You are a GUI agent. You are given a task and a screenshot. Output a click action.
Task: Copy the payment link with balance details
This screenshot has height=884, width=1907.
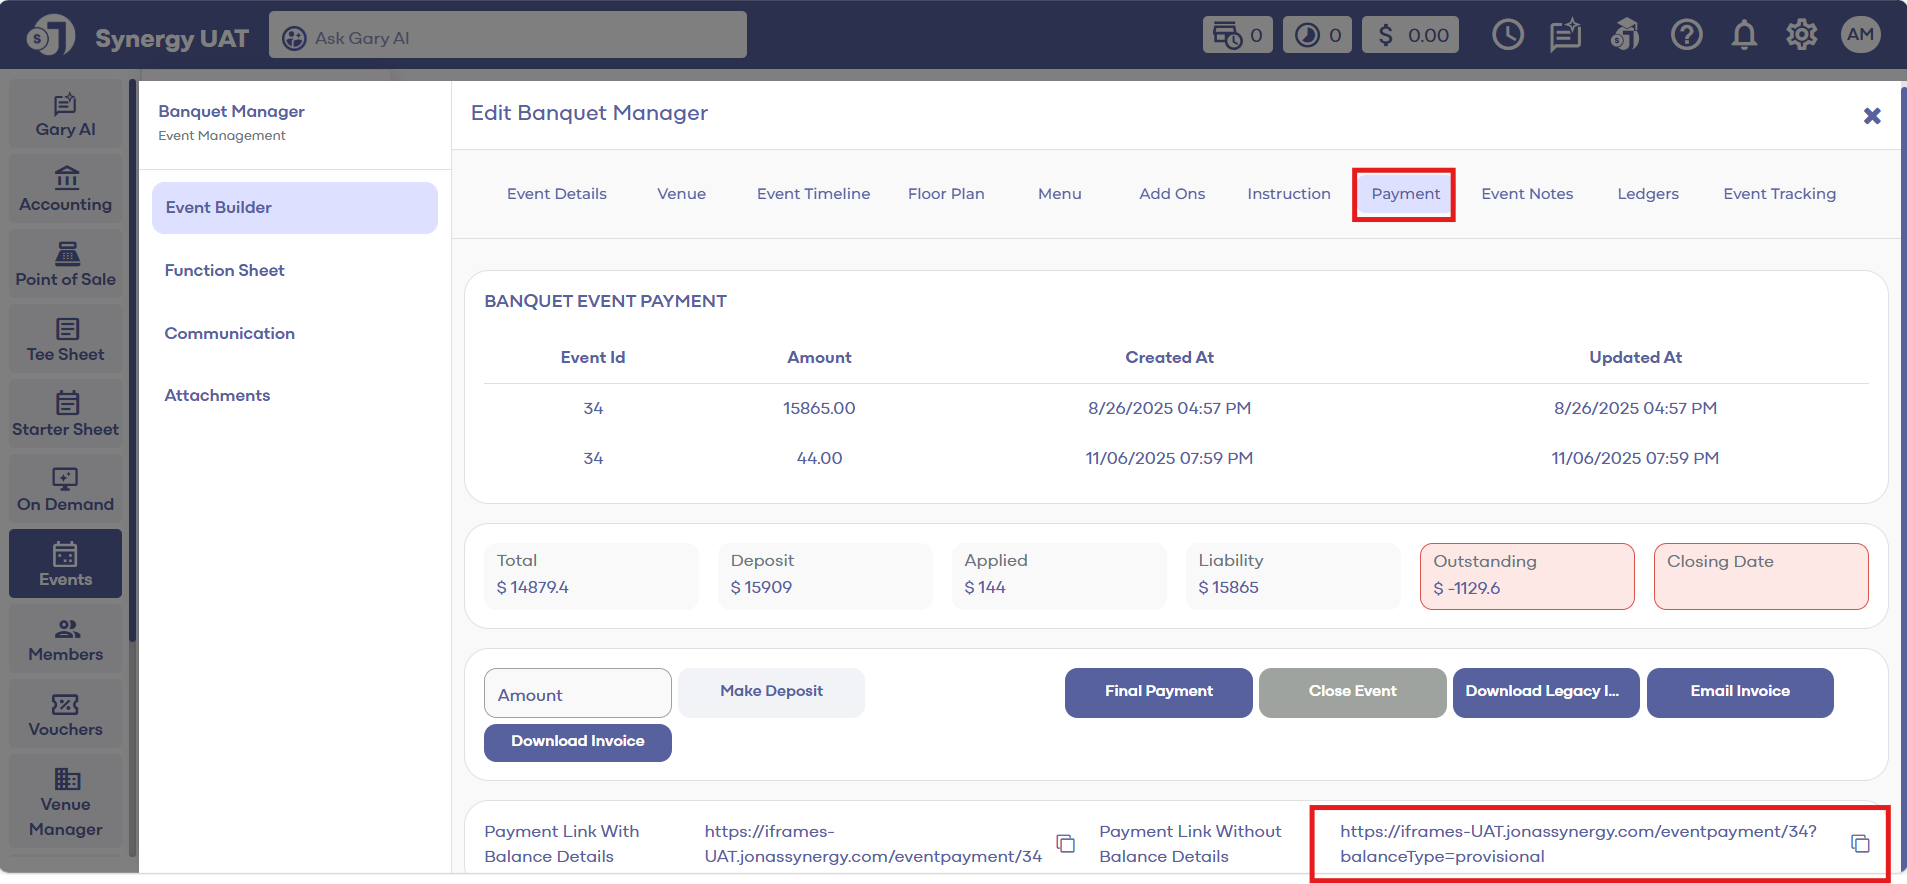(x=1066, y=844)
